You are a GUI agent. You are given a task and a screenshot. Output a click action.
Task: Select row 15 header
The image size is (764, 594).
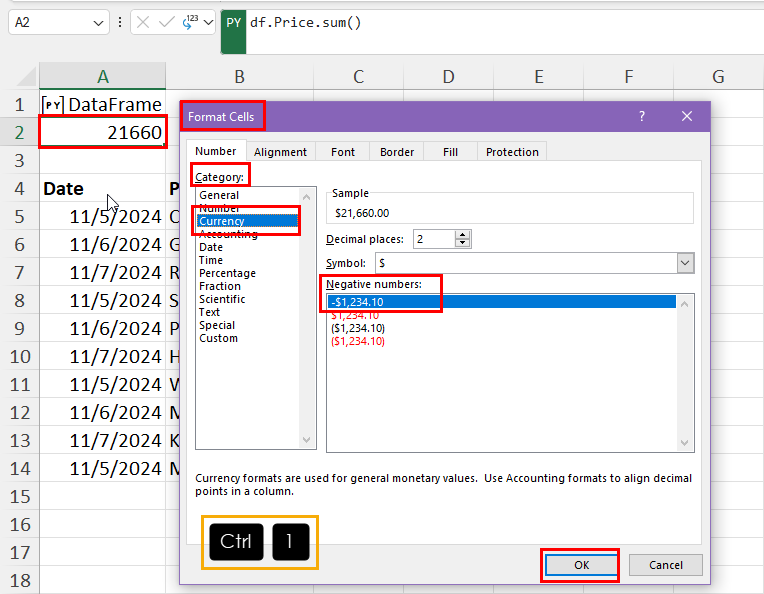pyautogui.click(x=19, y=496)
